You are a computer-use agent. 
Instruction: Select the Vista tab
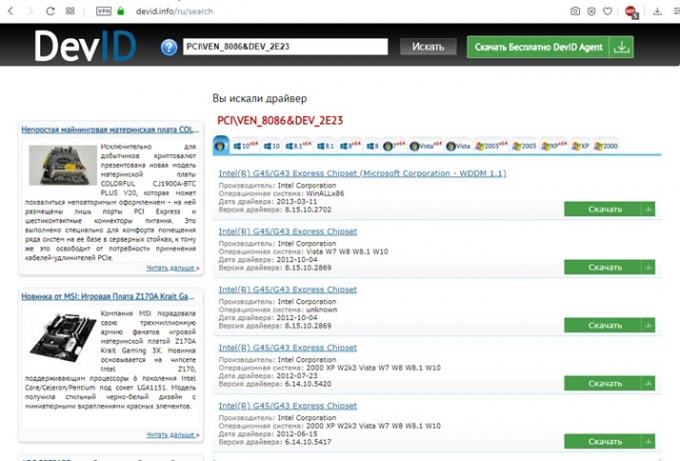tap(458, 146)
